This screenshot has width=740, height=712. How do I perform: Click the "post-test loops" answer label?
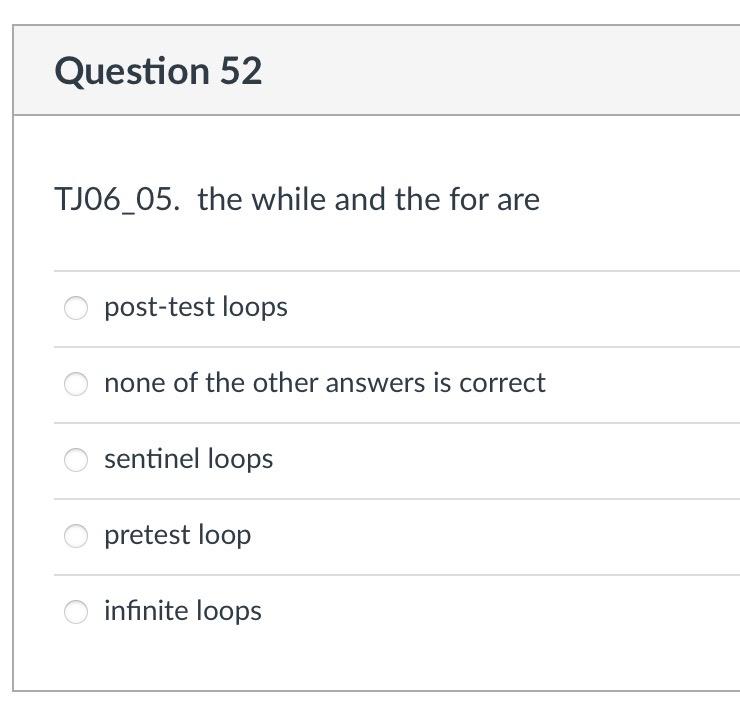[195, 307]
